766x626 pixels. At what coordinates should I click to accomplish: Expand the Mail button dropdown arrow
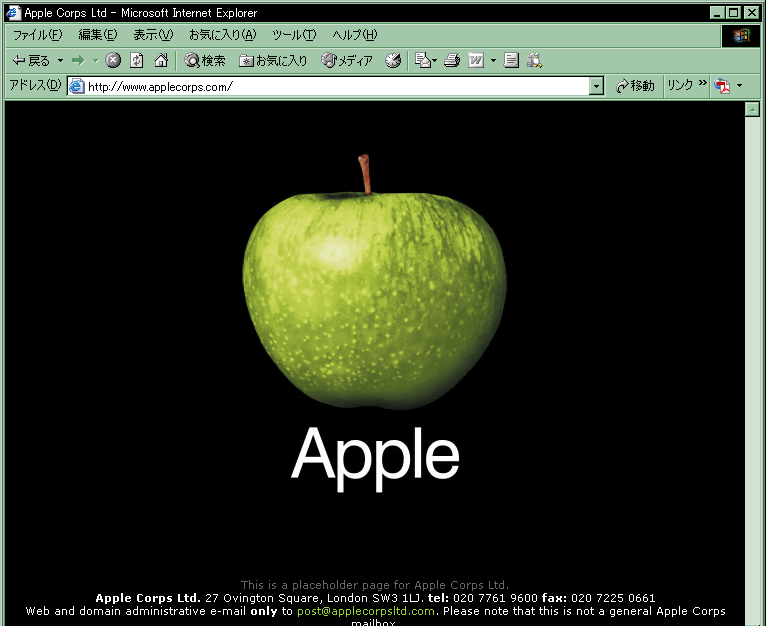click(434, 61)
